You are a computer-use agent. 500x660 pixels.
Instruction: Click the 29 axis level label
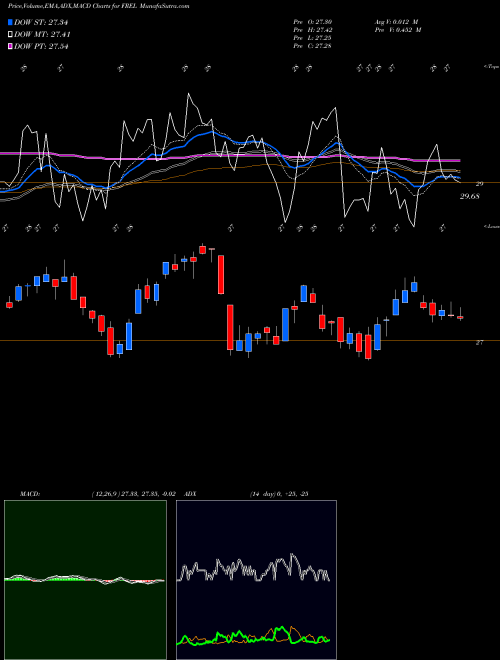479,184
